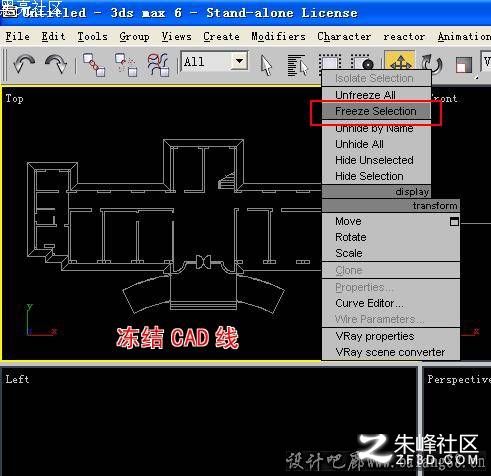Click the Left viewport label
This screenshot has width=491, height=476.
(17, 379)
